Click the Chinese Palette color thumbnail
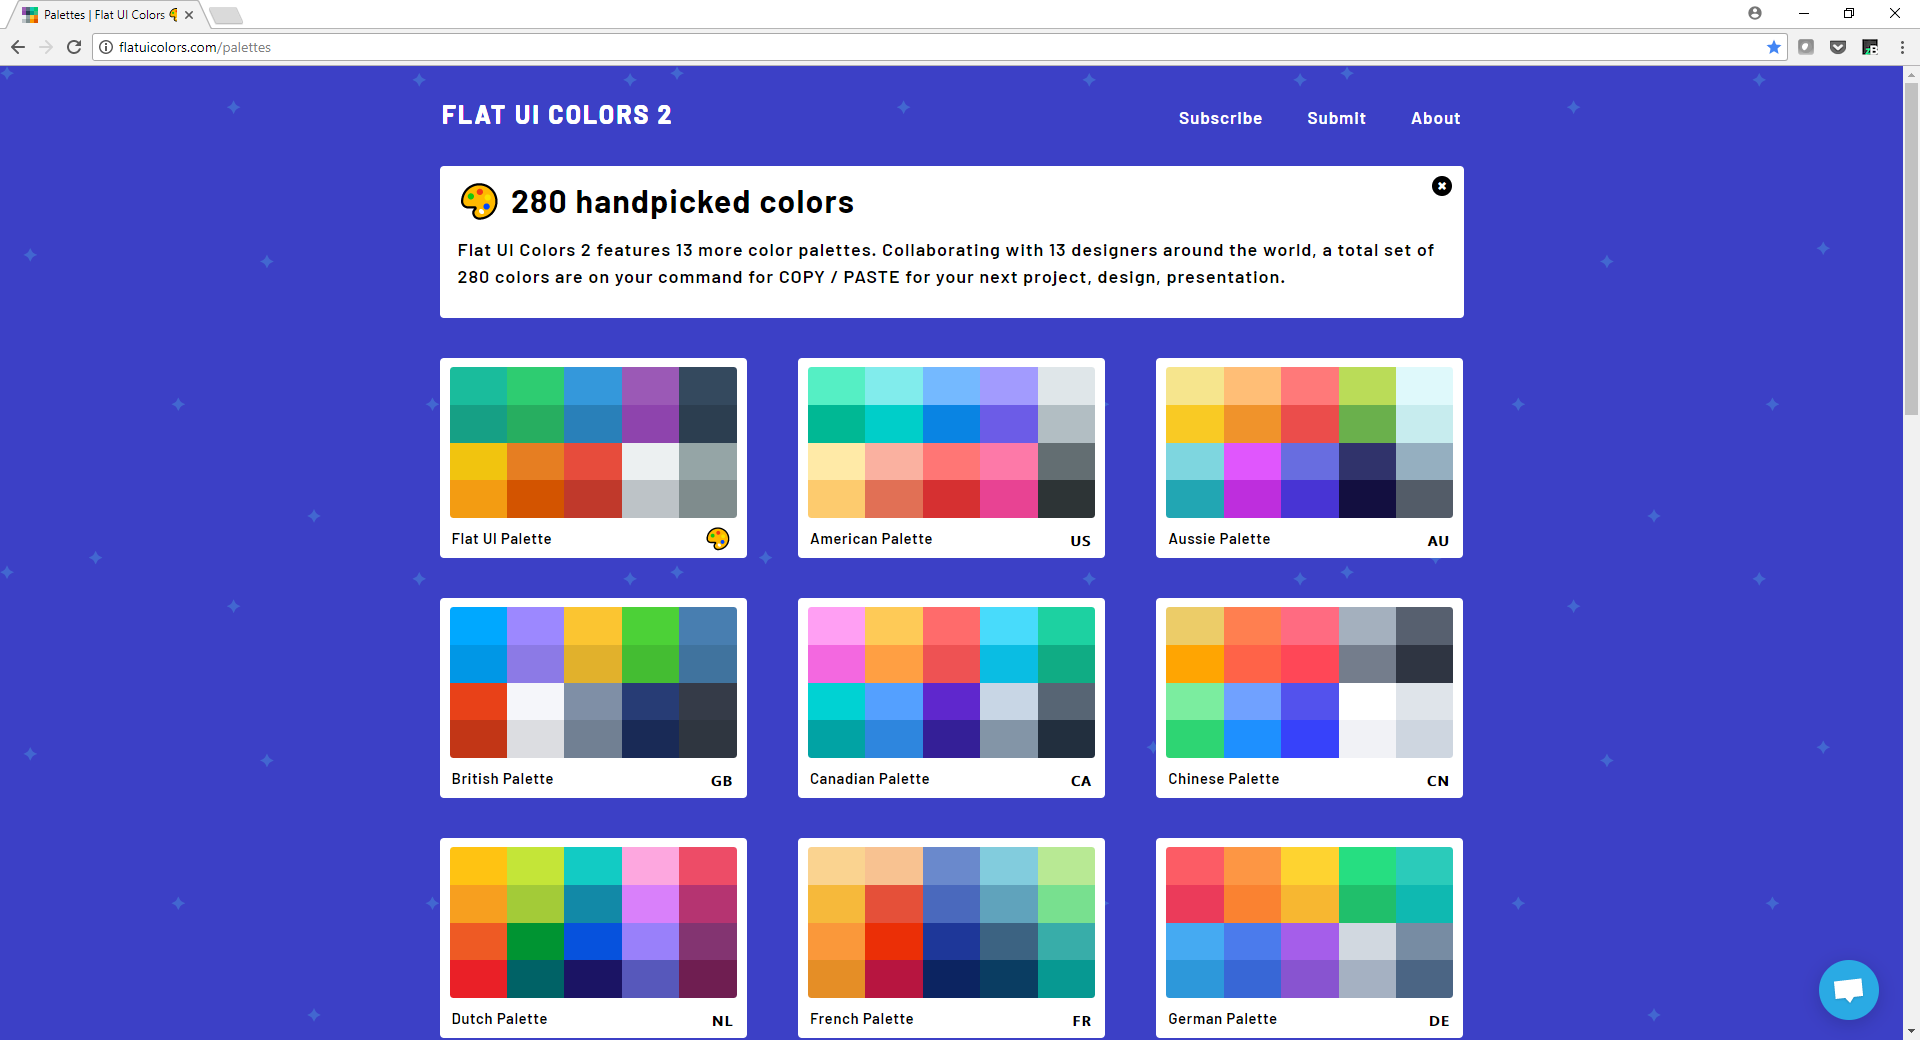The height and width of the screenshot is (1040, 1920). pyautogui.click(x=1309, y=682)
